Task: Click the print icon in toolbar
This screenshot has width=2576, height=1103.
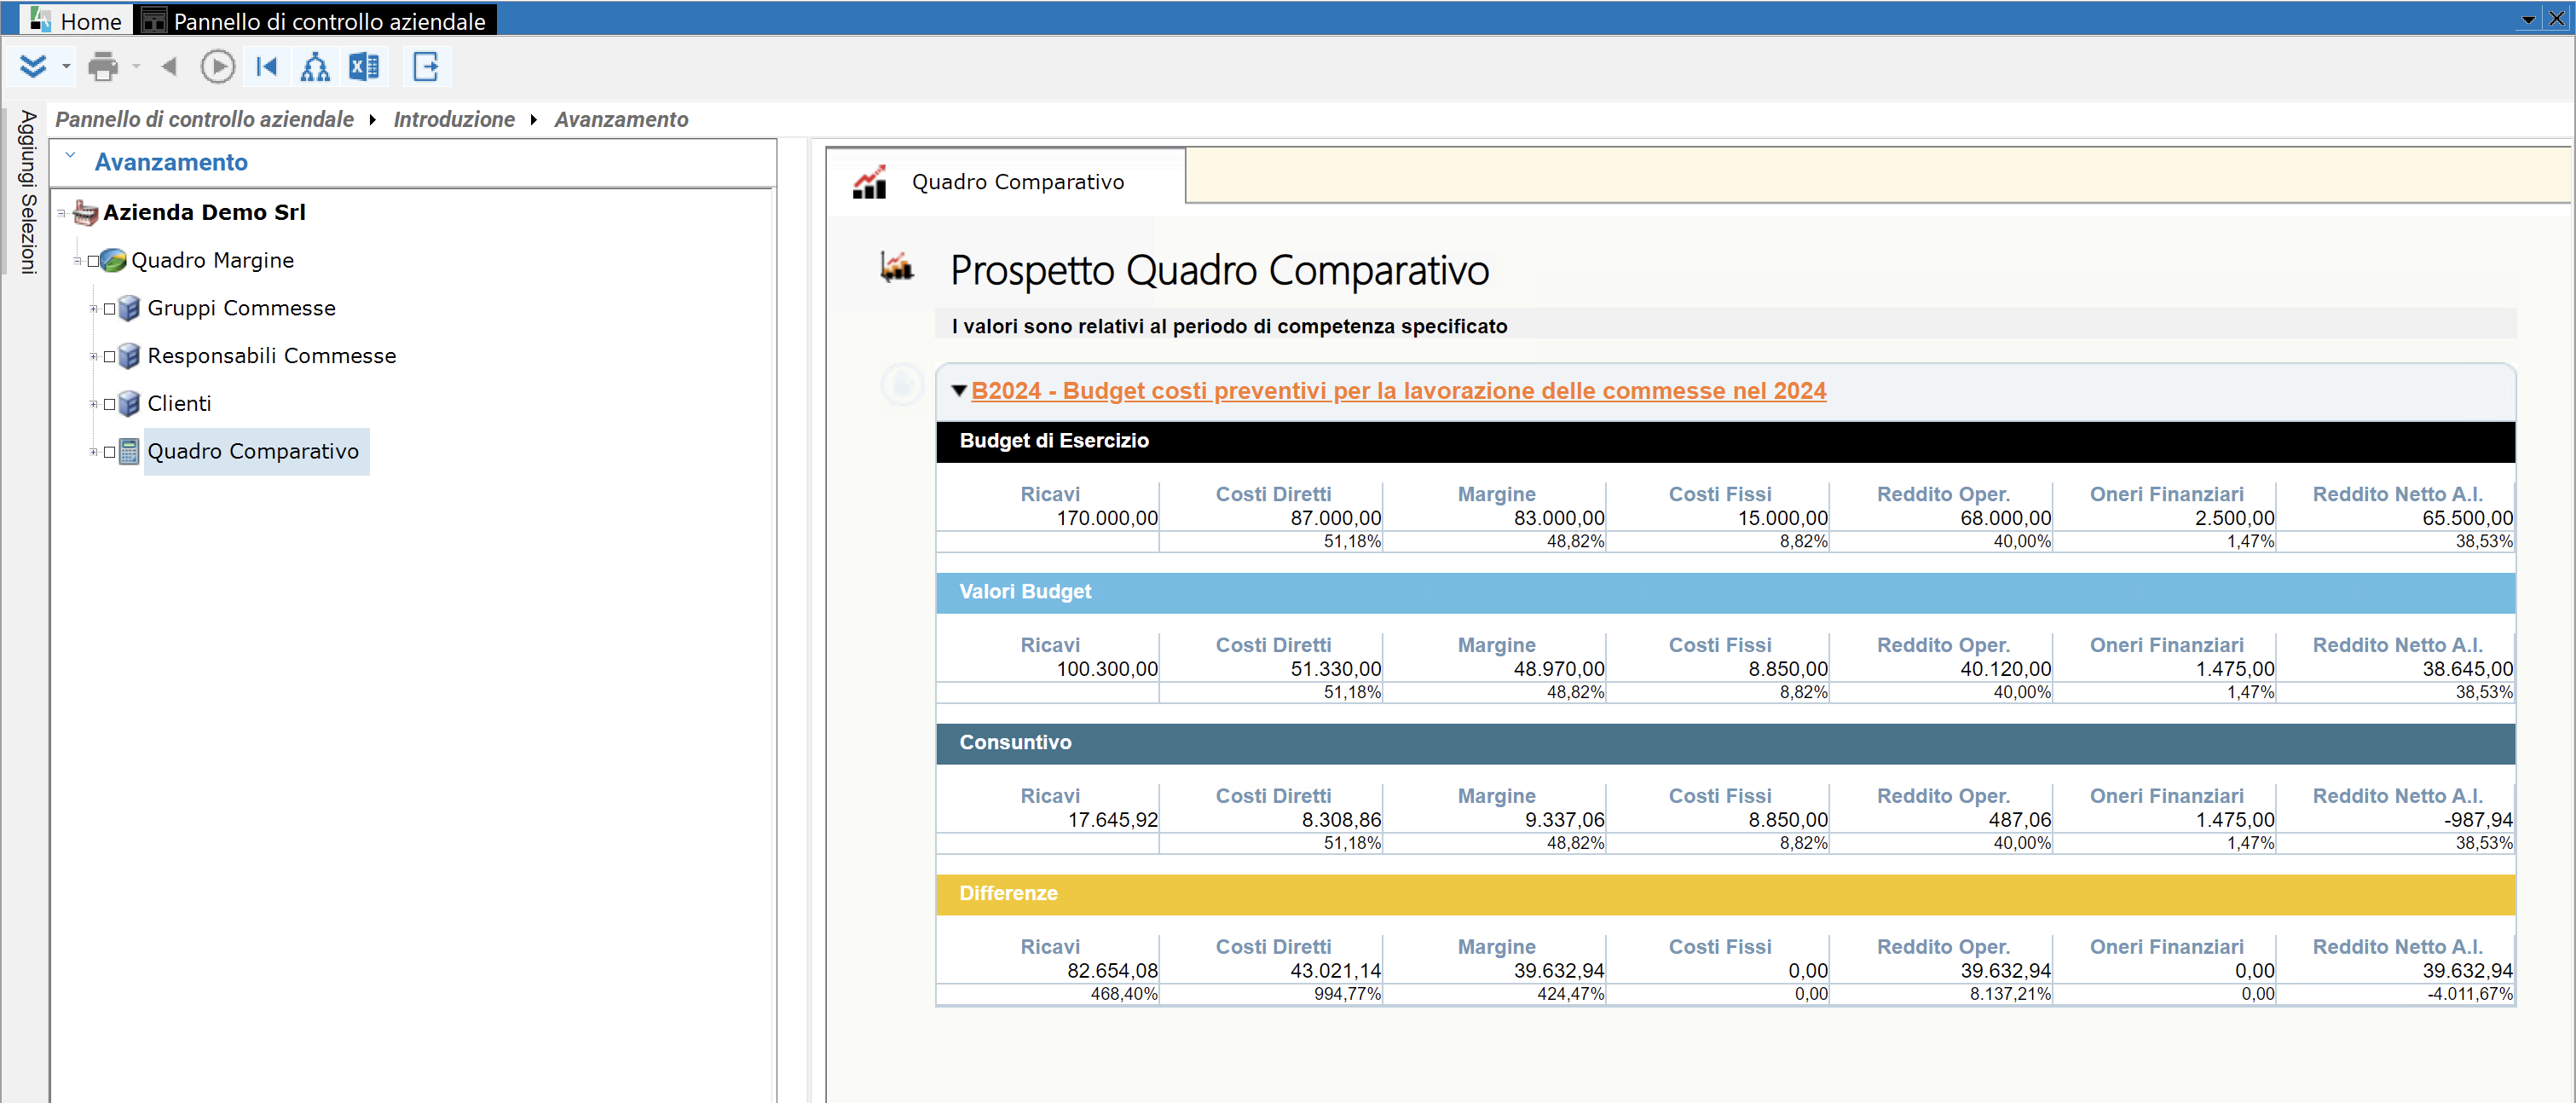Action: point(102,67)
